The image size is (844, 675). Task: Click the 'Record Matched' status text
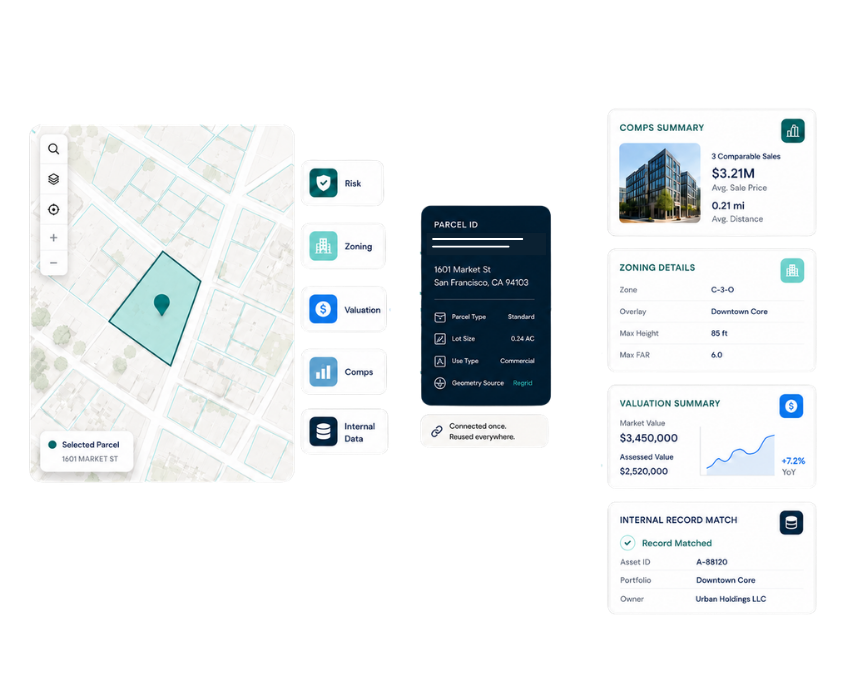(x=677, y=543)
